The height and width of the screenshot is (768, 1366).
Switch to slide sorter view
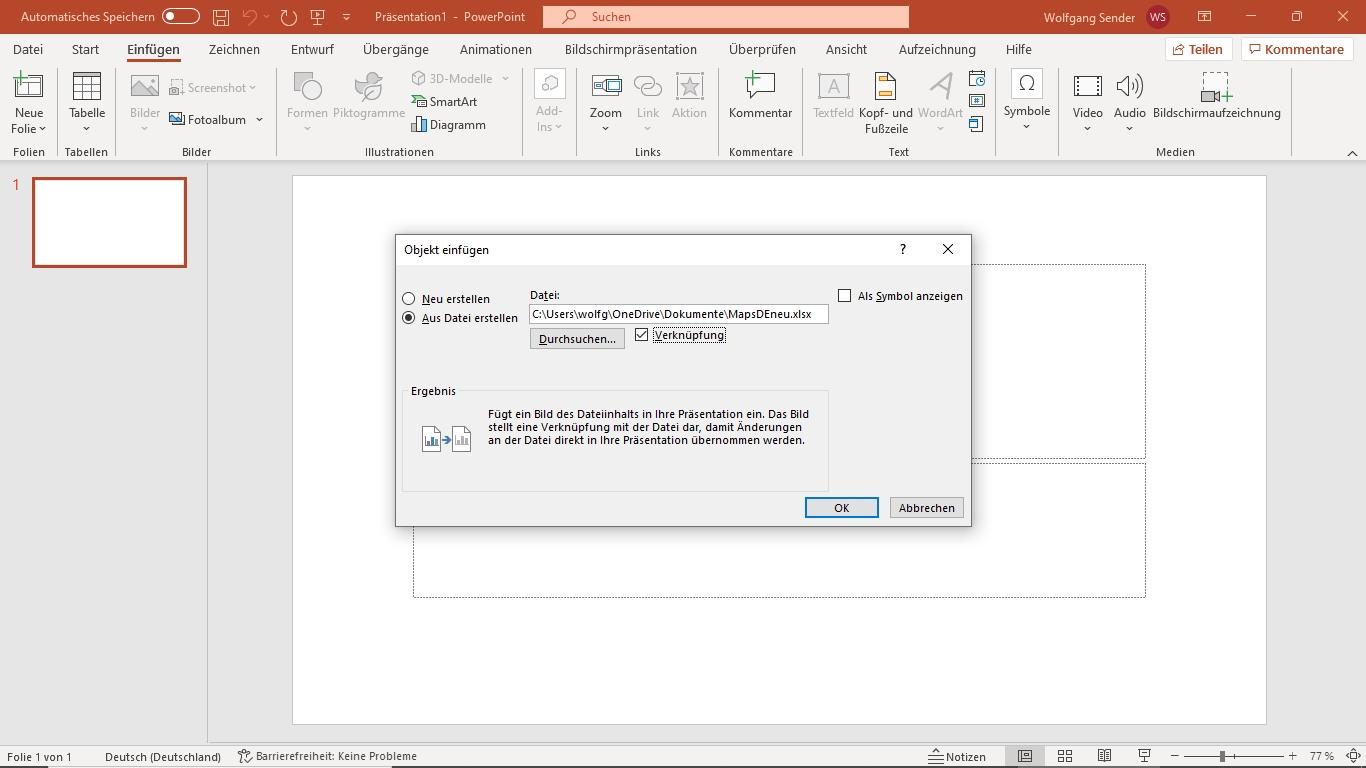(1065, 756)
